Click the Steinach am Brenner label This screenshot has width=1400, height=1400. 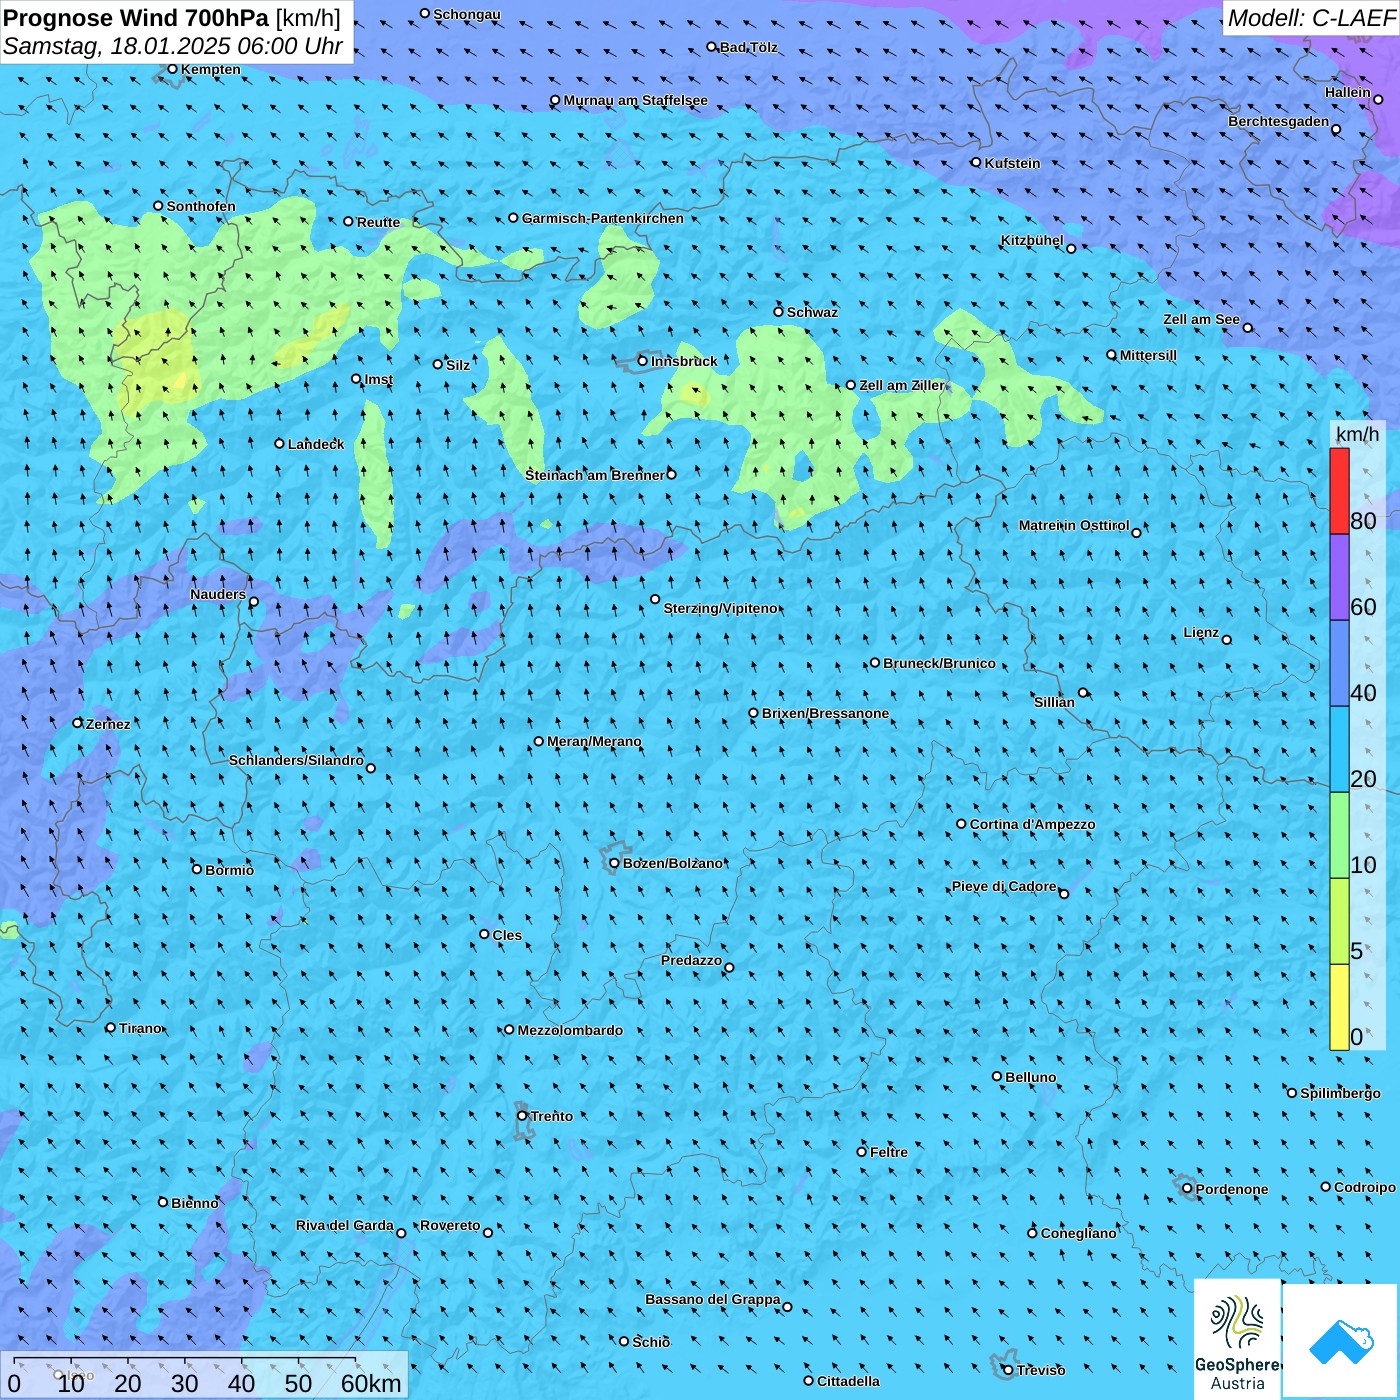[594, 475]
